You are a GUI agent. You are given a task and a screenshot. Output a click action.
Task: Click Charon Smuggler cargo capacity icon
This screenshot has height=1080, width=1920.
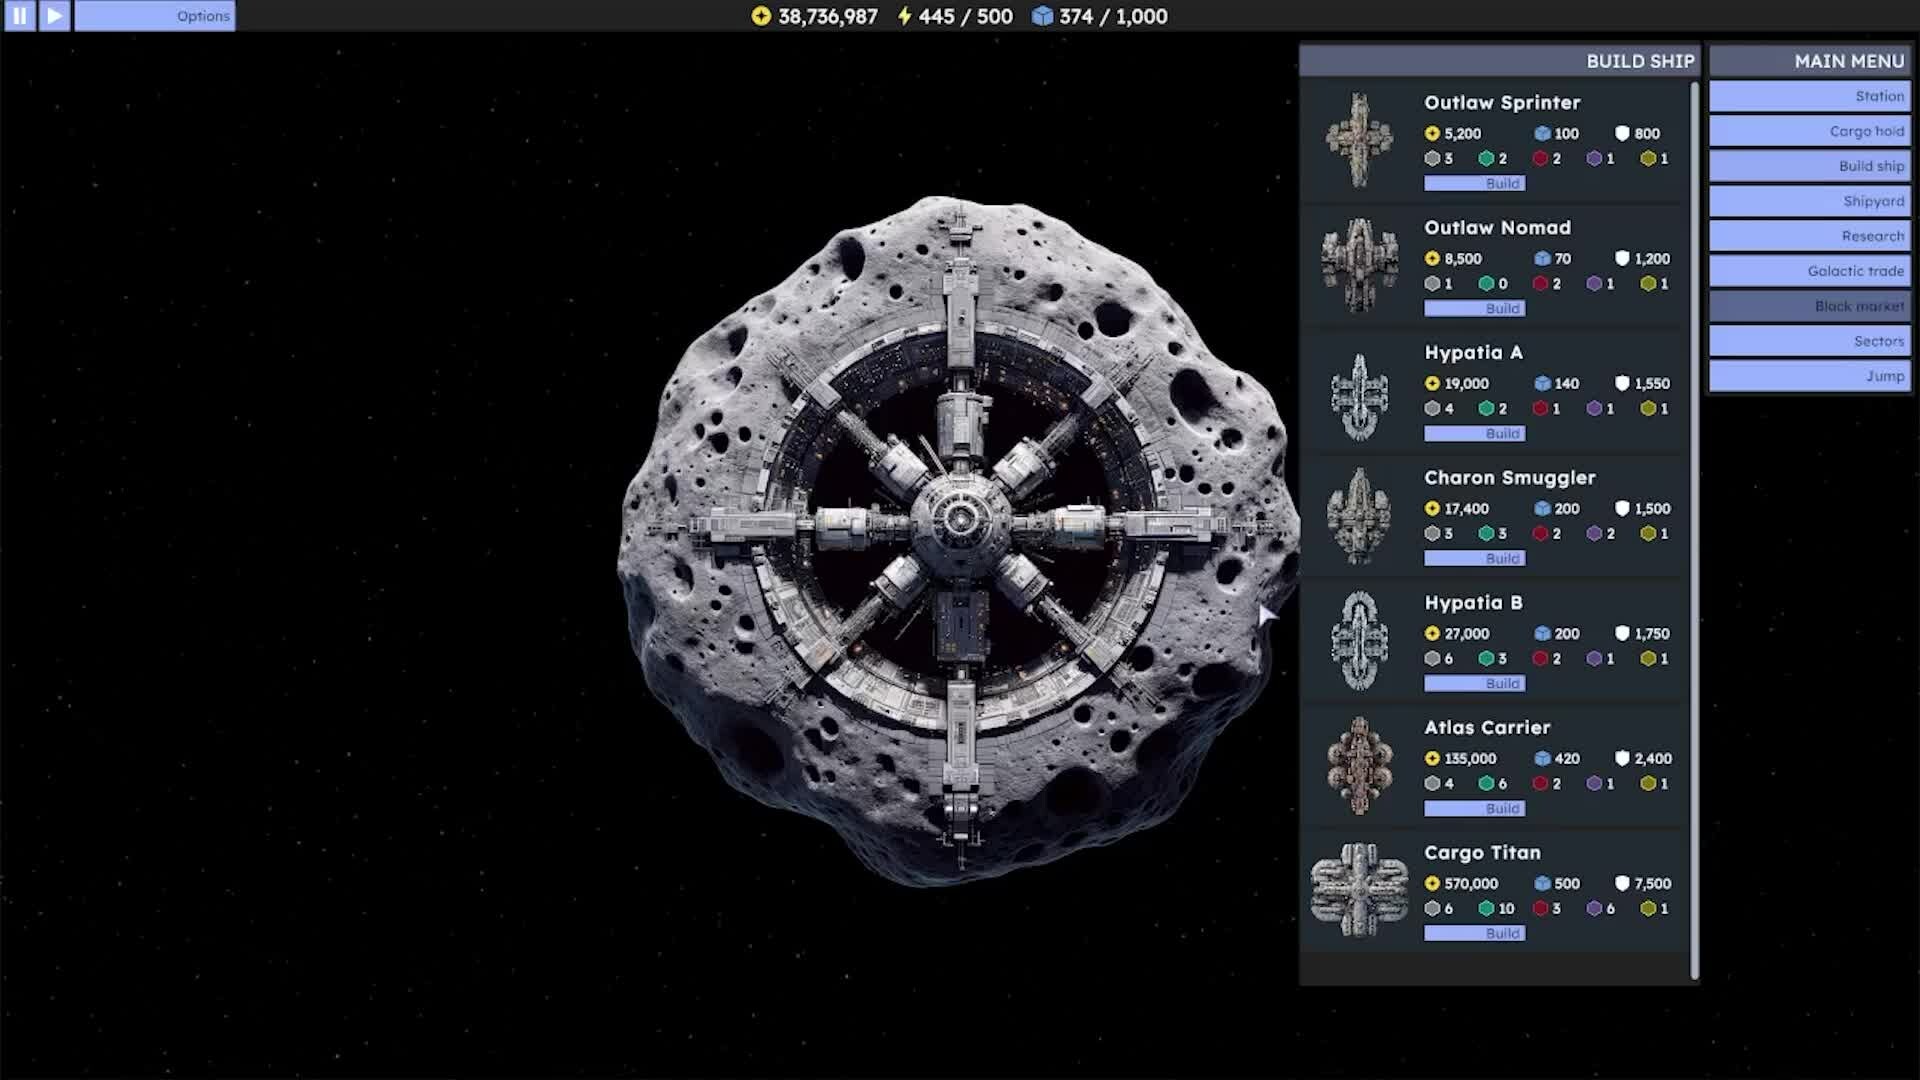pos(1542,508)
